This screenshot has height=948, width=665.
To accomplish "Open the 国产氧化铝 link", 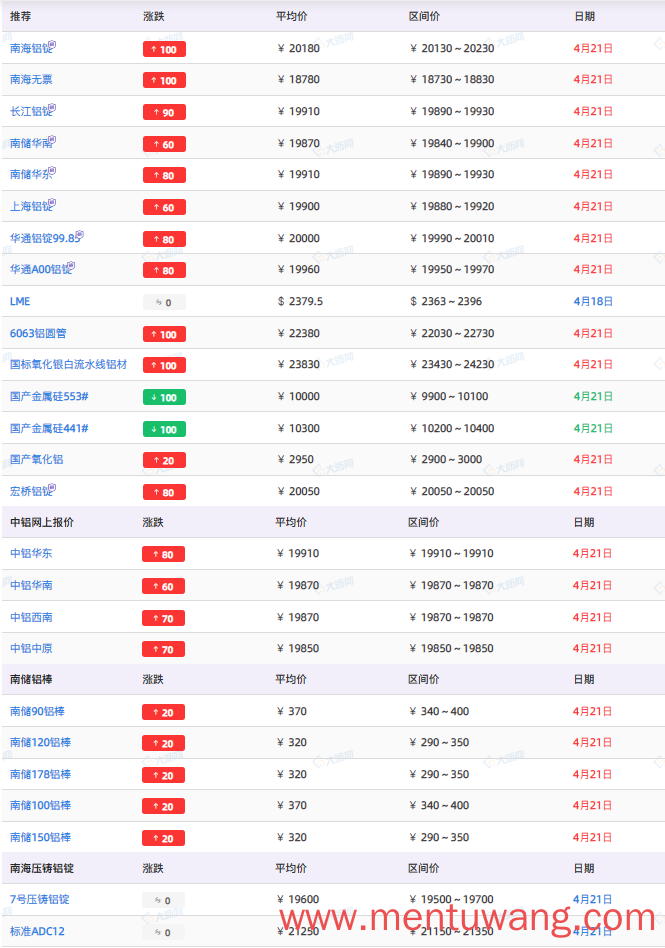I will point(36,459).
